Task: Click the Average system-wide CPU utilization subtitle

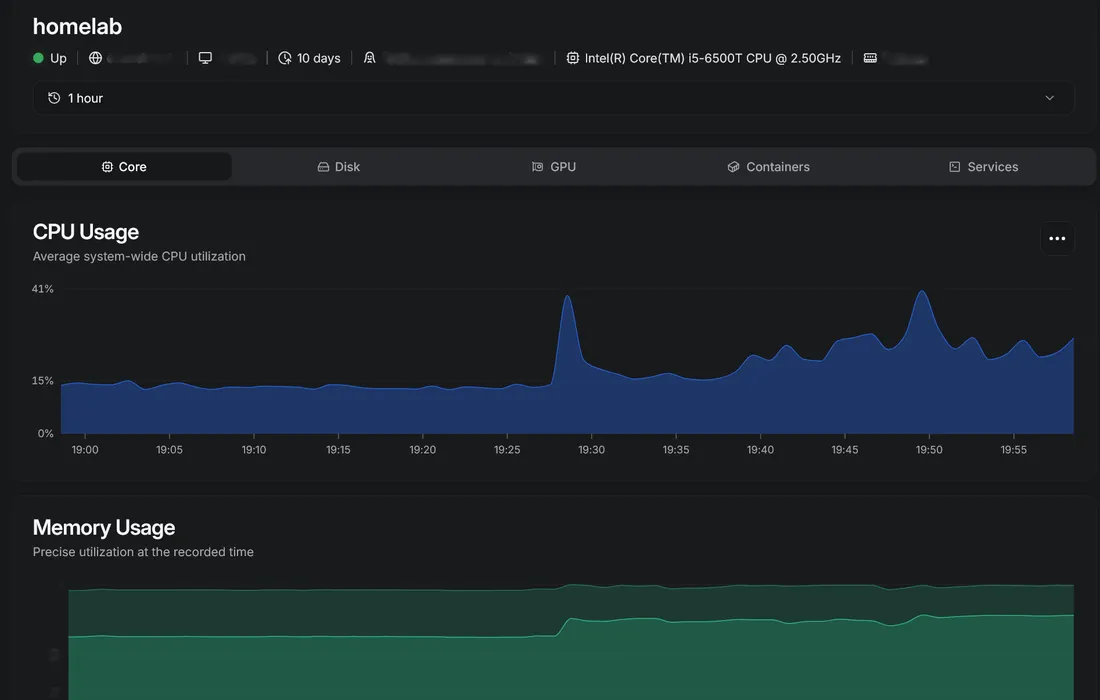Action: [x=139, y=257]
